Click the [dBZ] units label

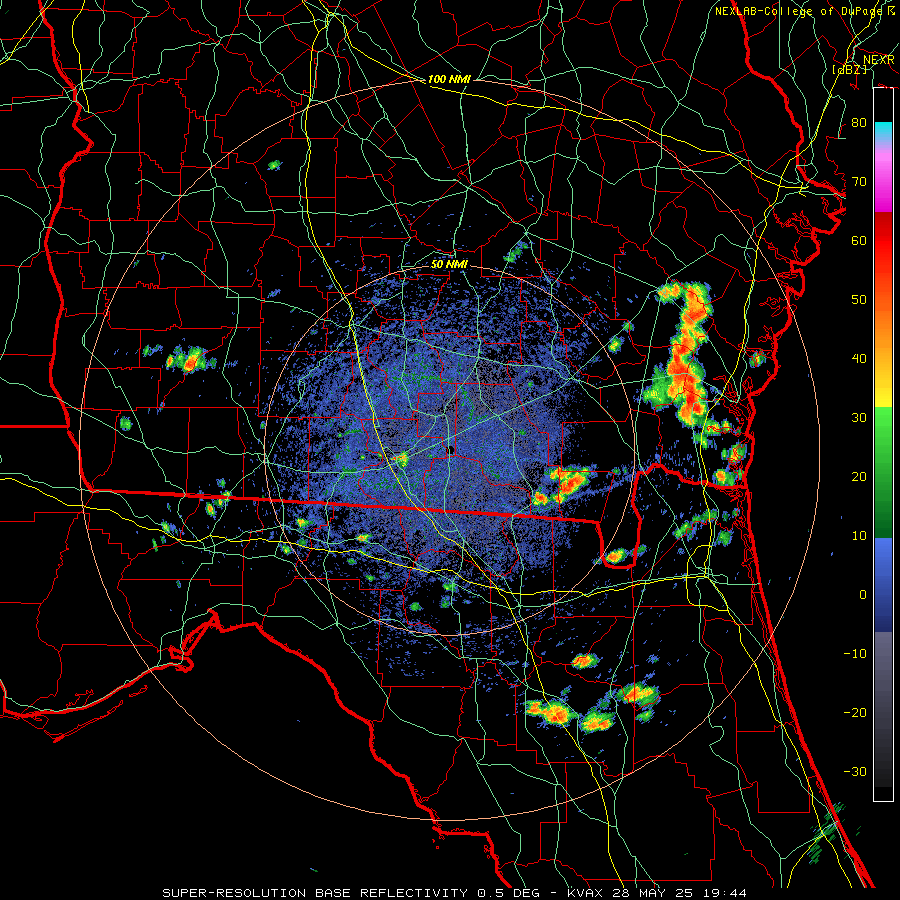click(x=849, y=69)
